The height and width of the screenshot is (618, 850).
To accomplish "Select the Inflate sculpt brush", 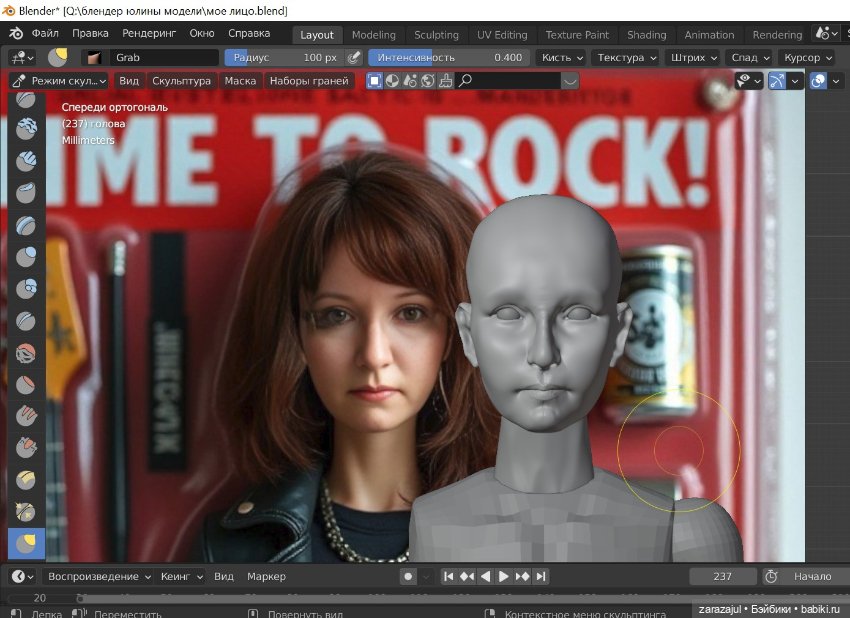I will coord(27,256).
